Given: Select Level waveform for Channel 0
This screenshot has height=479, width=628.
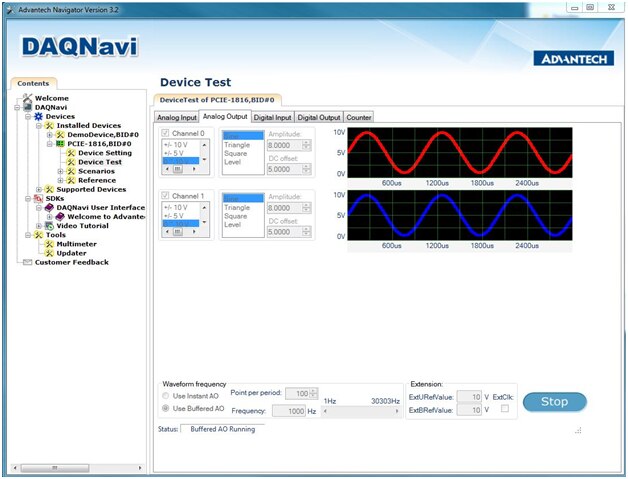Looking at the screenshot, I should coord(233,162).
